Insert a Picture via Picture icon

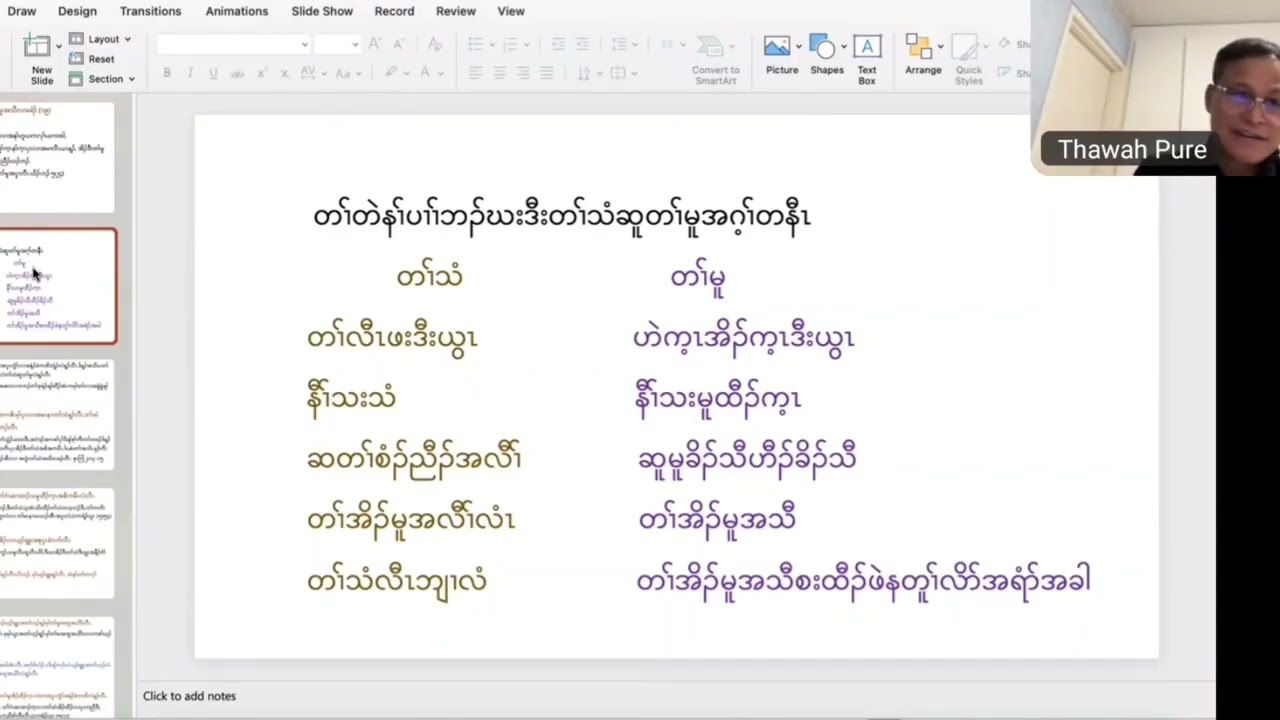[777, 47]
